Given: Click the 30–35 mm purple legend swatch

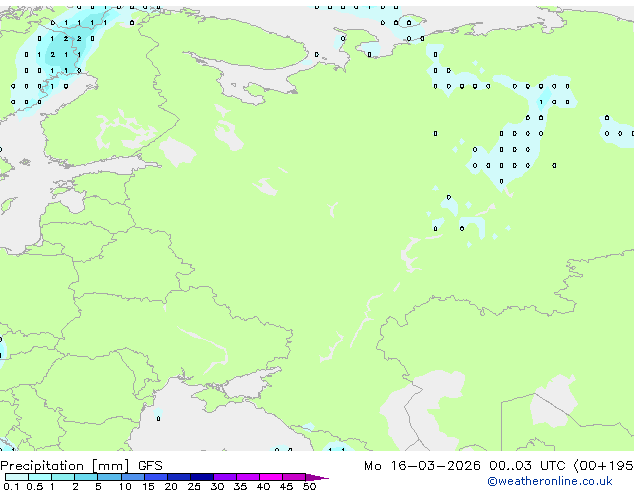Looking at the screenshot, I should click(225, 477).
